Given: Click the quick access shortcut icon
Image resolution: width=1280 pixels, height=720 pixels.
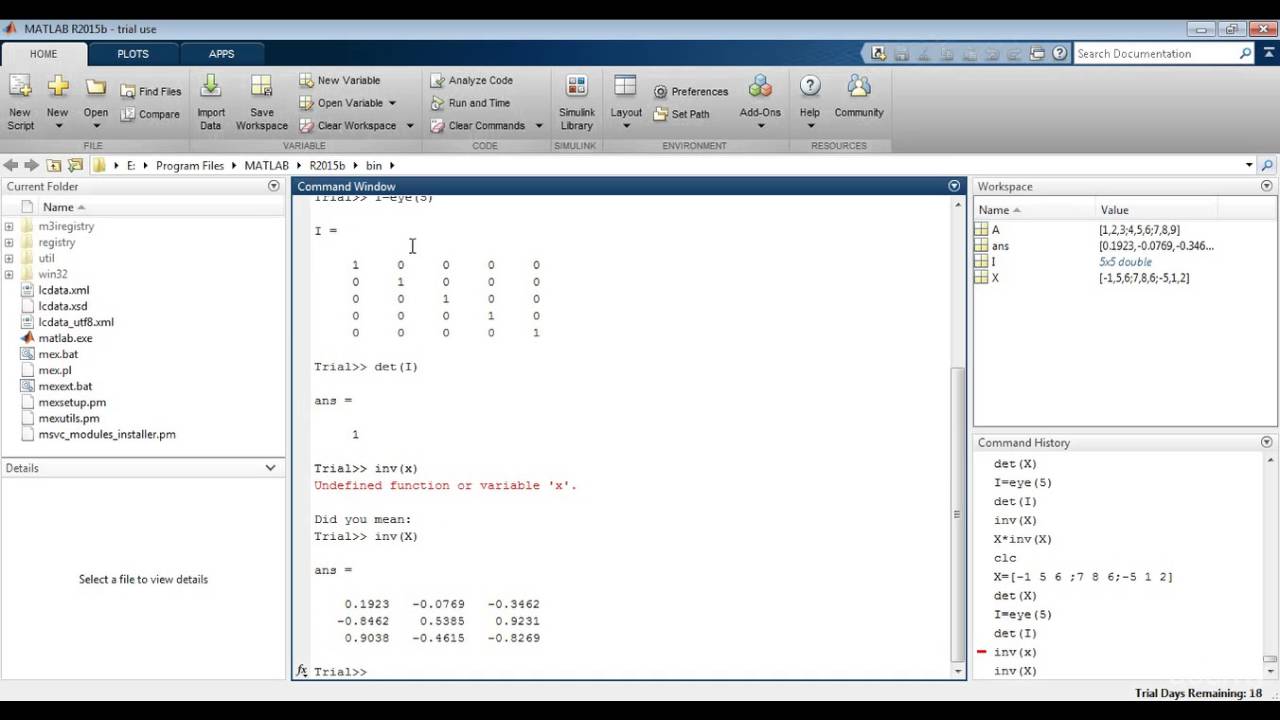Looking at the screenshot, I should point(878,54).
